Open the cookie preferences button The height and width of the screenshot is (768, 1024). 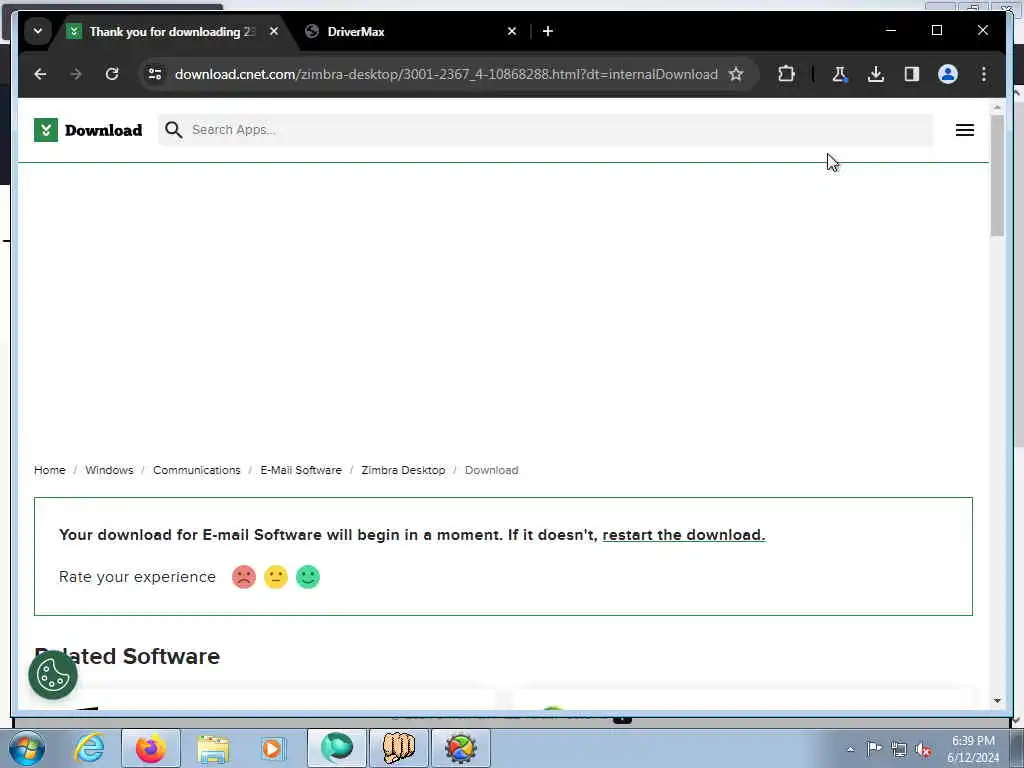point(53,675)
